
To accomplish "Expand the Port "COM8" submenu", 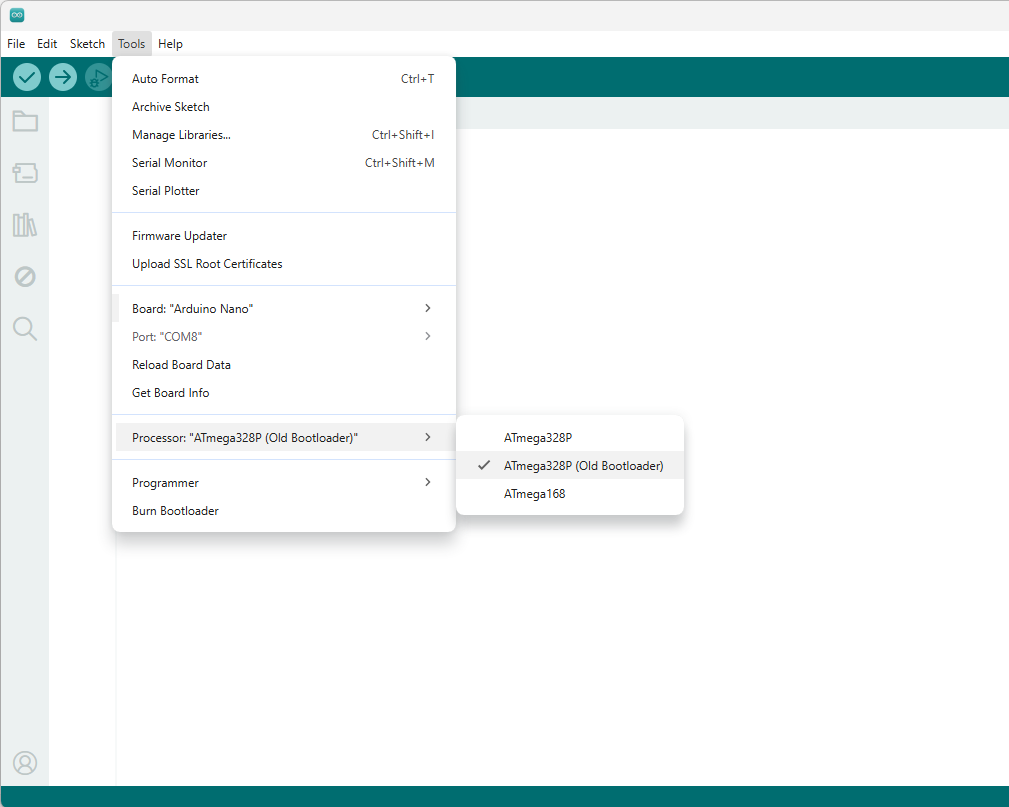I will click(x=284, y=337).
